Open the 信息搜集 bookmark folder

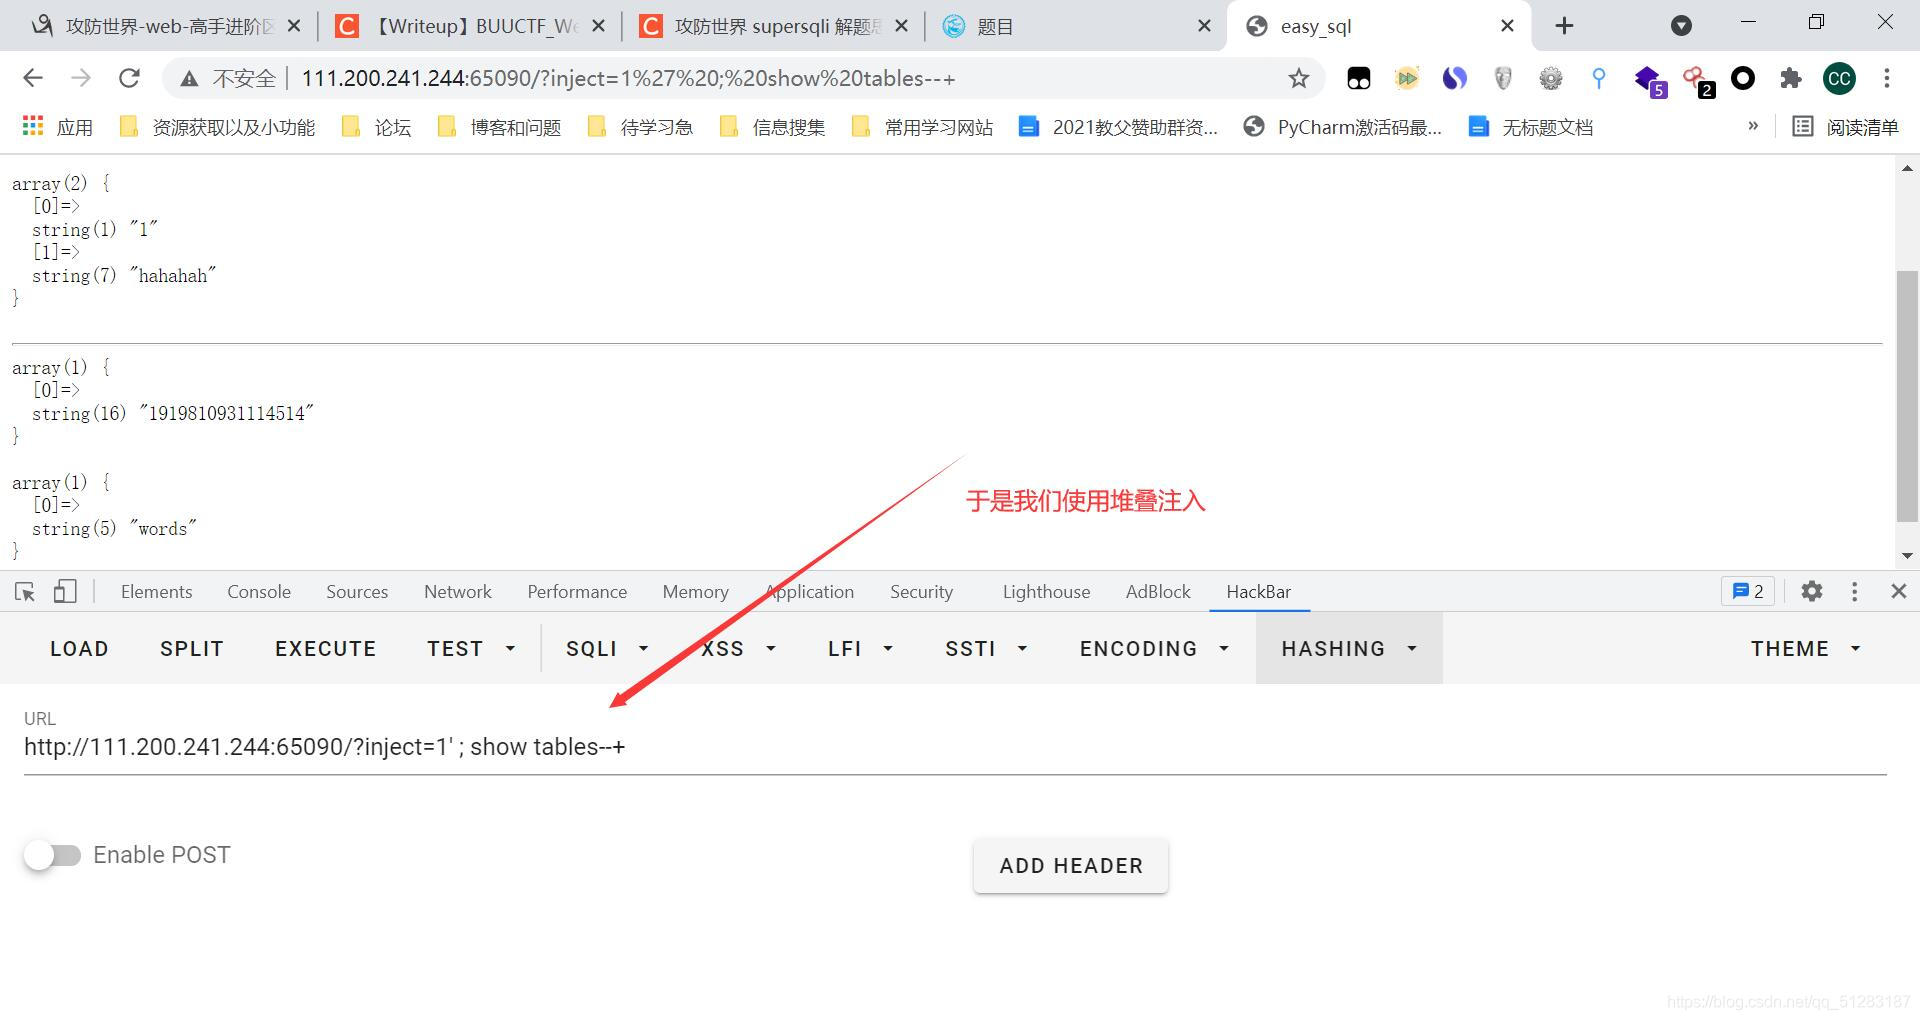pyautogui.click(x=773, y=127)
